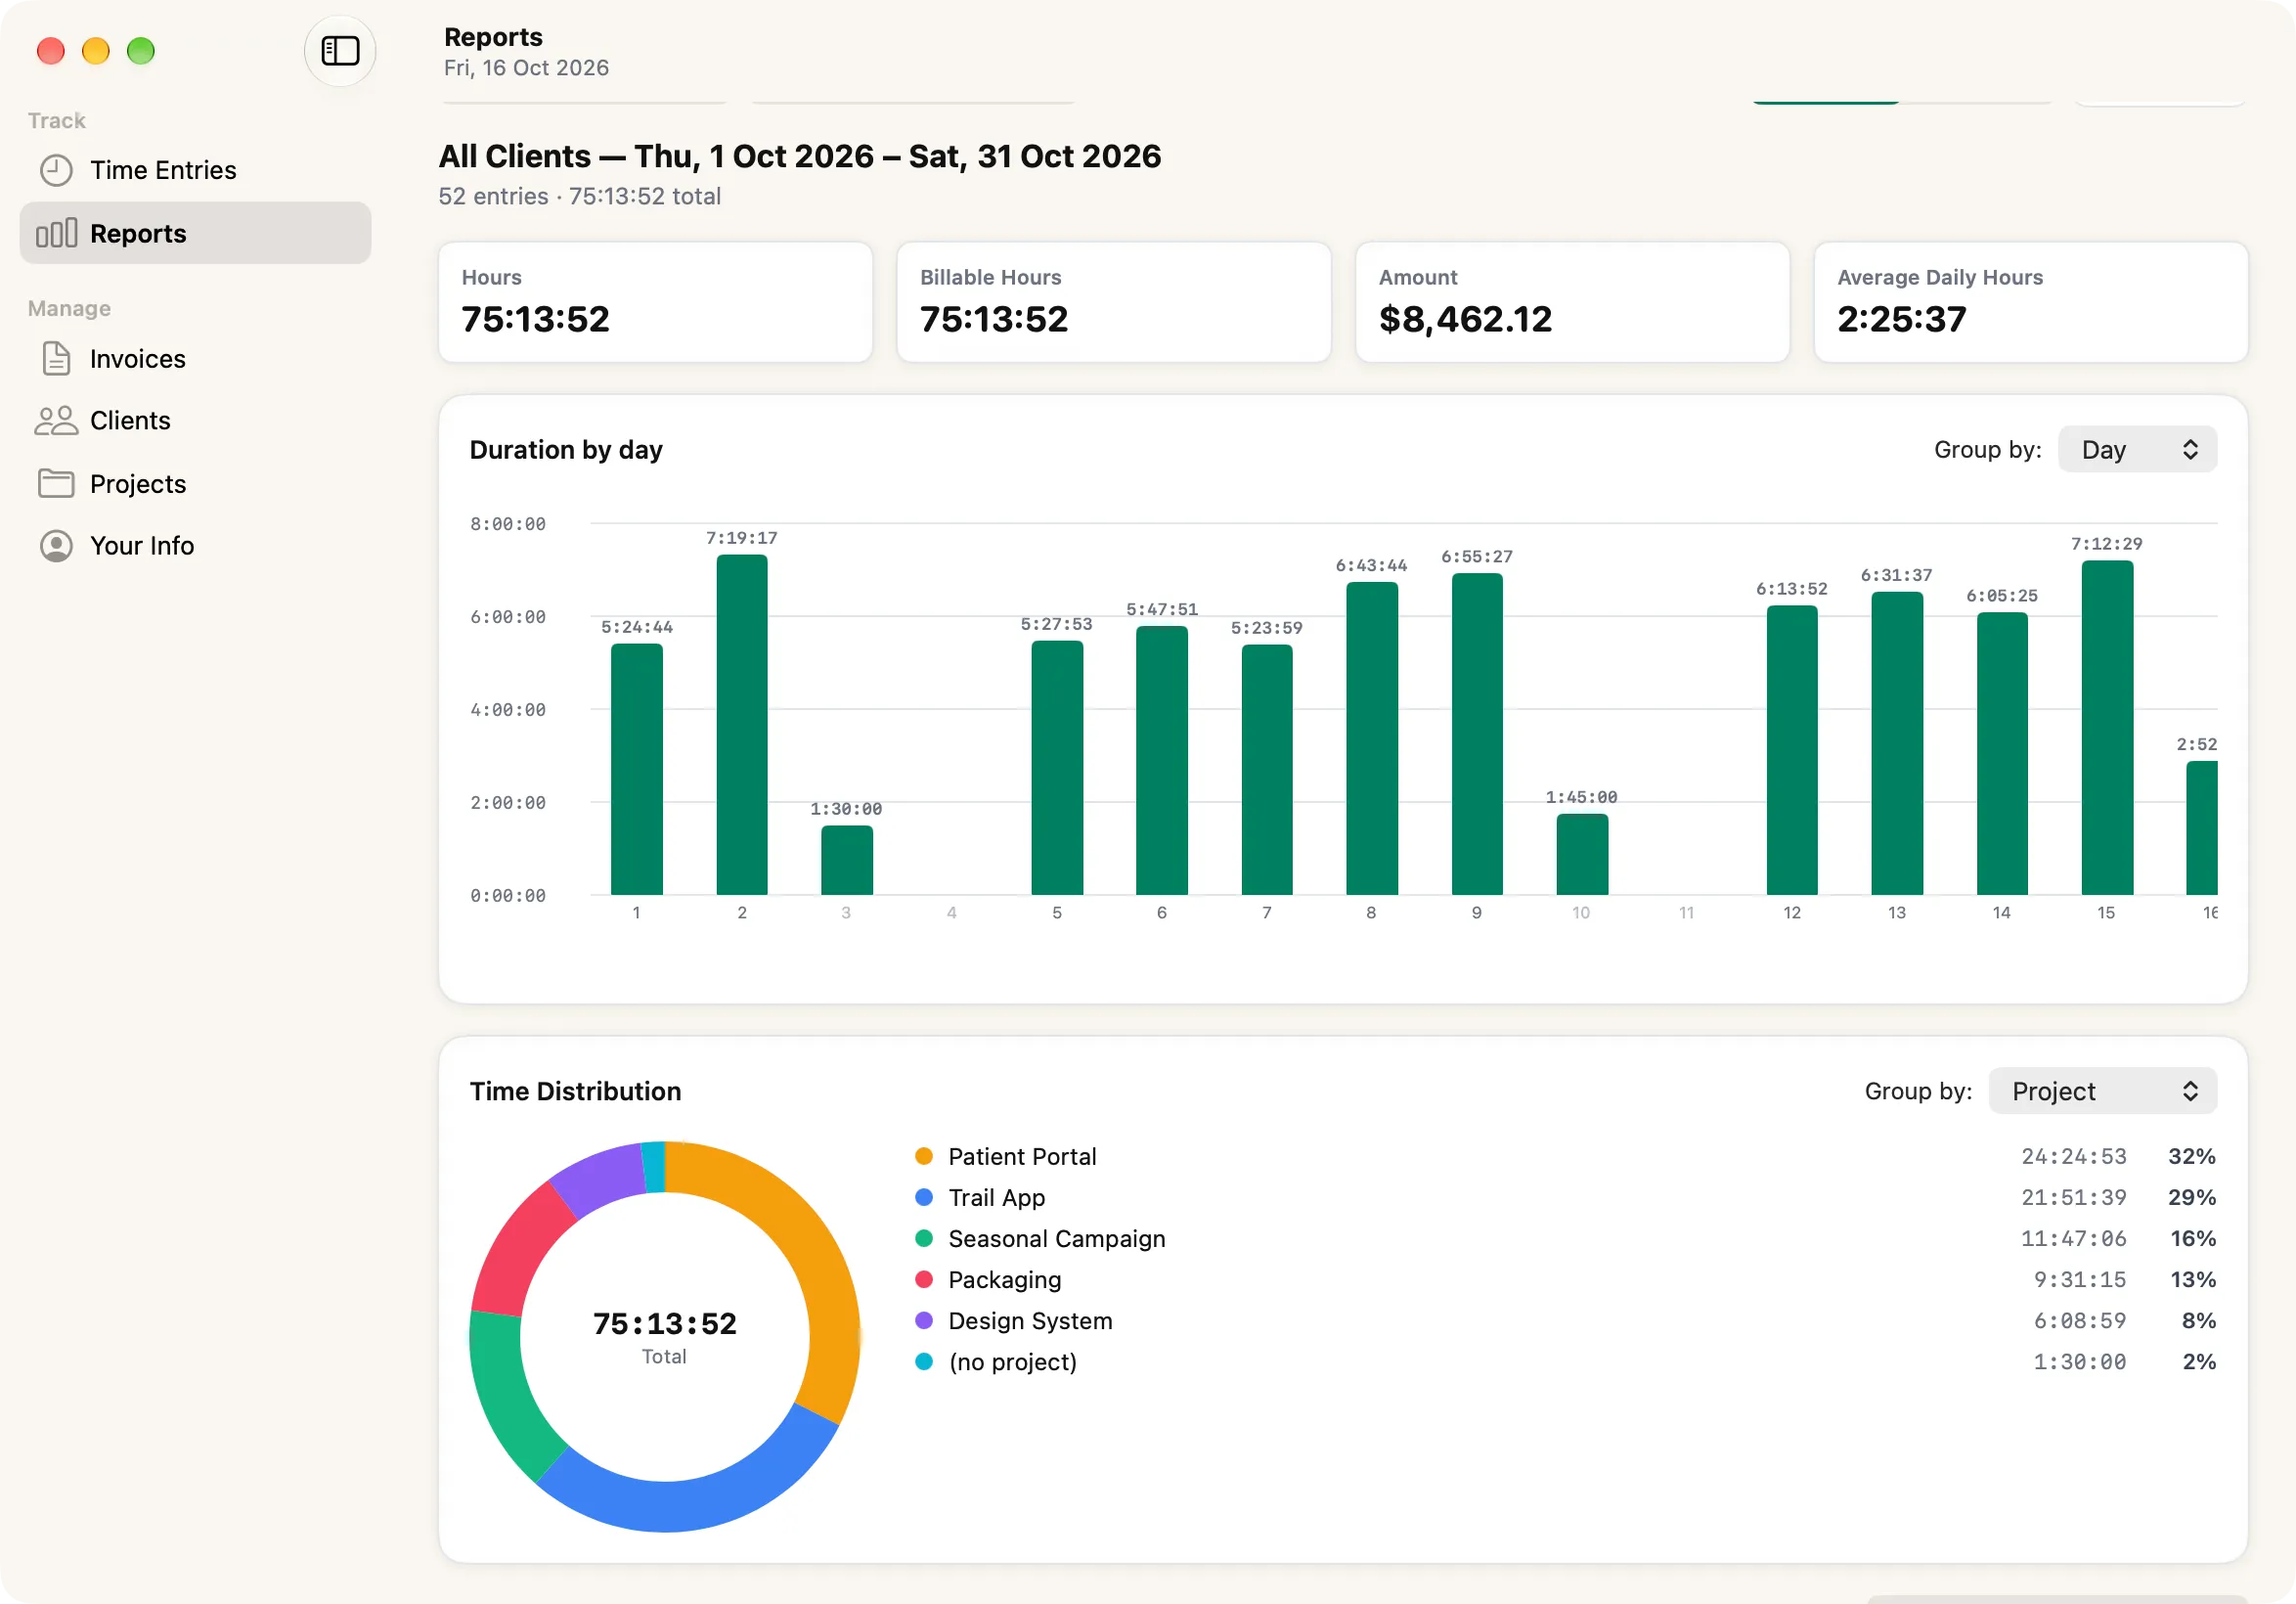The height and width of the screenshot is (1604, 2296).
Task: Open the Day group-by dropdown
Action: point(2137,450)
